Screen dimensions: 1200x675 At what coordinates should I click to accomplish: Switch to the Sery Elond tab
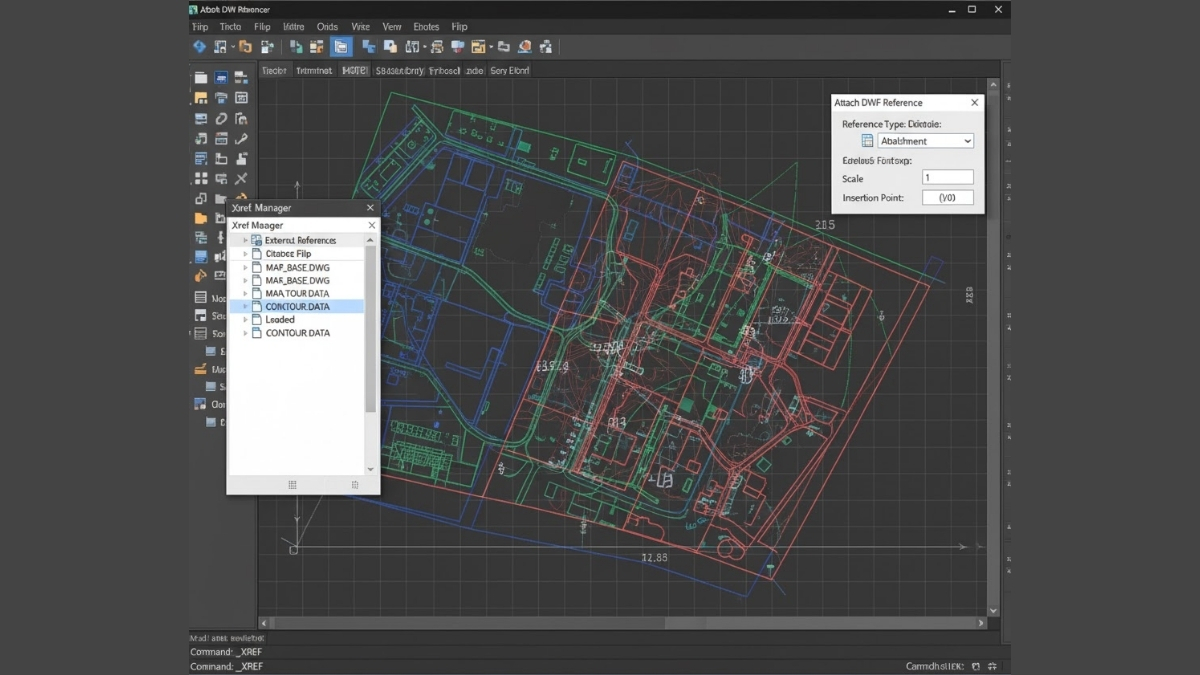pos(510,71)
